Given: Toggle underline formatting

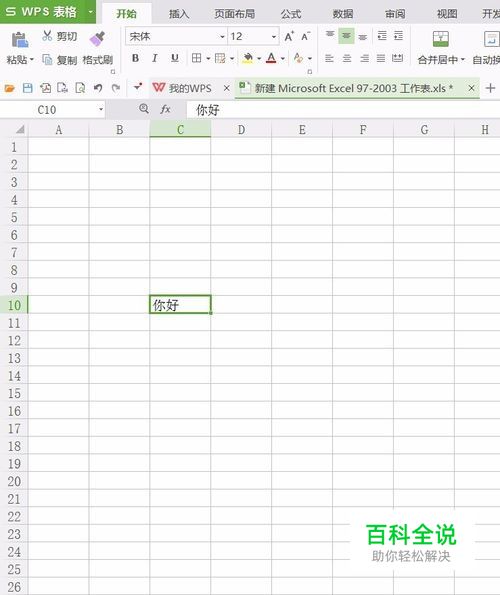Looking at the screenshot, I should (175, 58).
